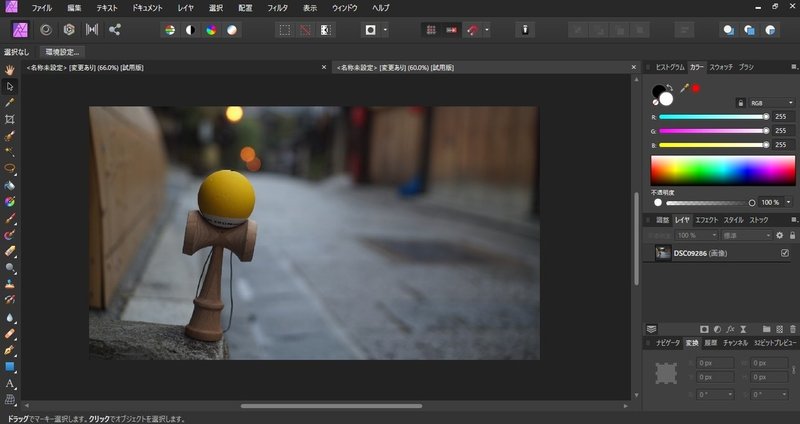
Task: Click the Share icon in the toolbar
Action: coord(115,30)
